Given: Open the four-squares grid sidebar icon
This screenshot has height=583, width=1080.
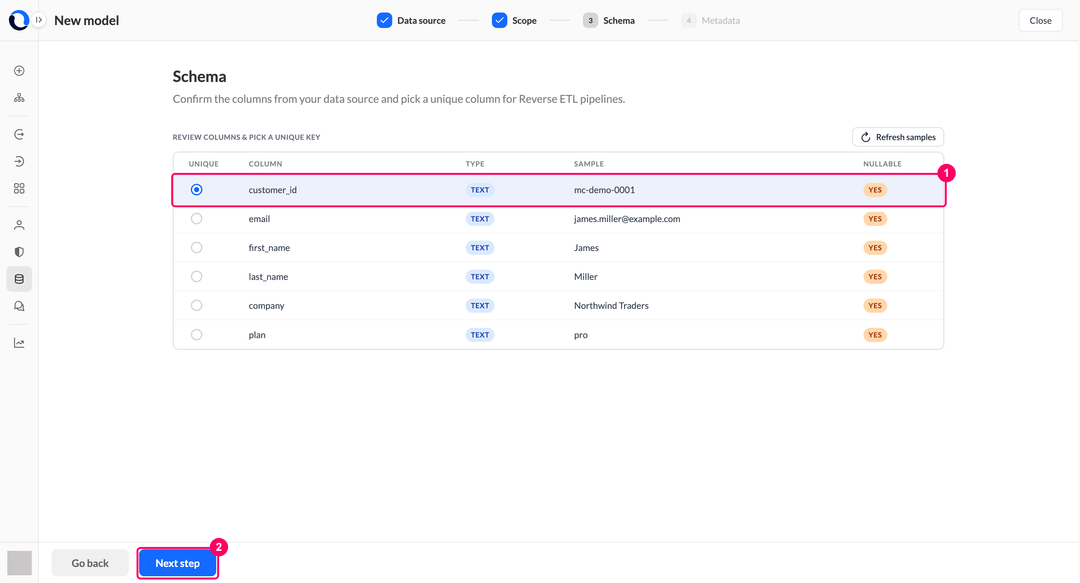Looking at the screenshot, I should 19,189.
